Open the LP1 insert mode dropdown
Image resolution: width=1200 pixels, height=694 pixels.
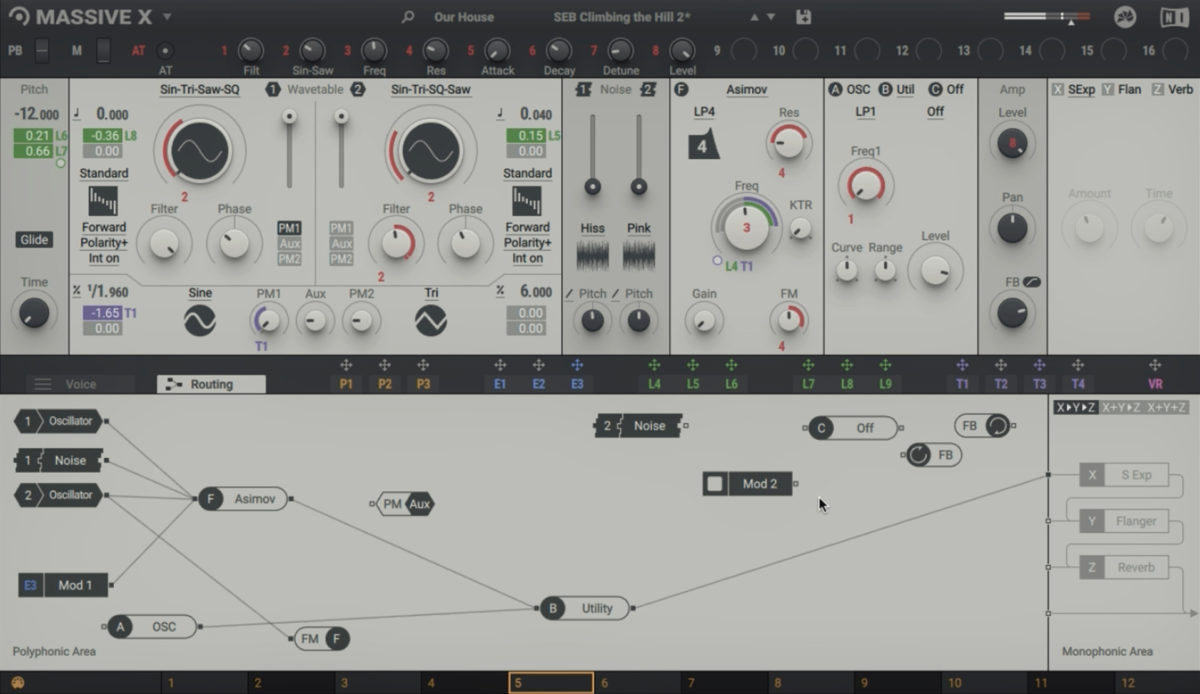pos(866,112)
